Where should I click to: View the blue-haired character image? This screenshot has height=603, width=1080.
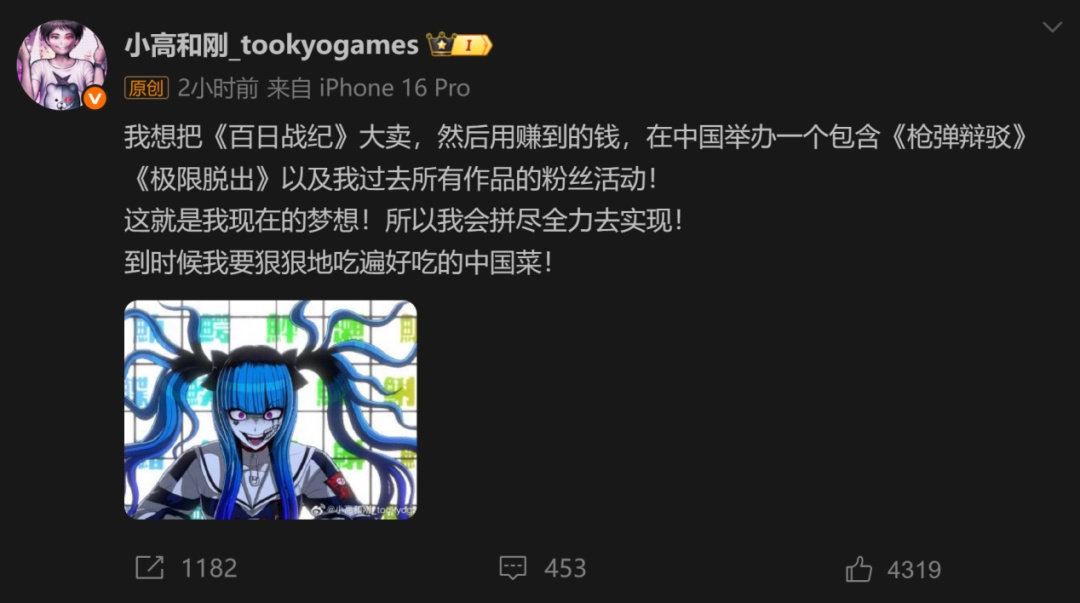tap(271, 410)
